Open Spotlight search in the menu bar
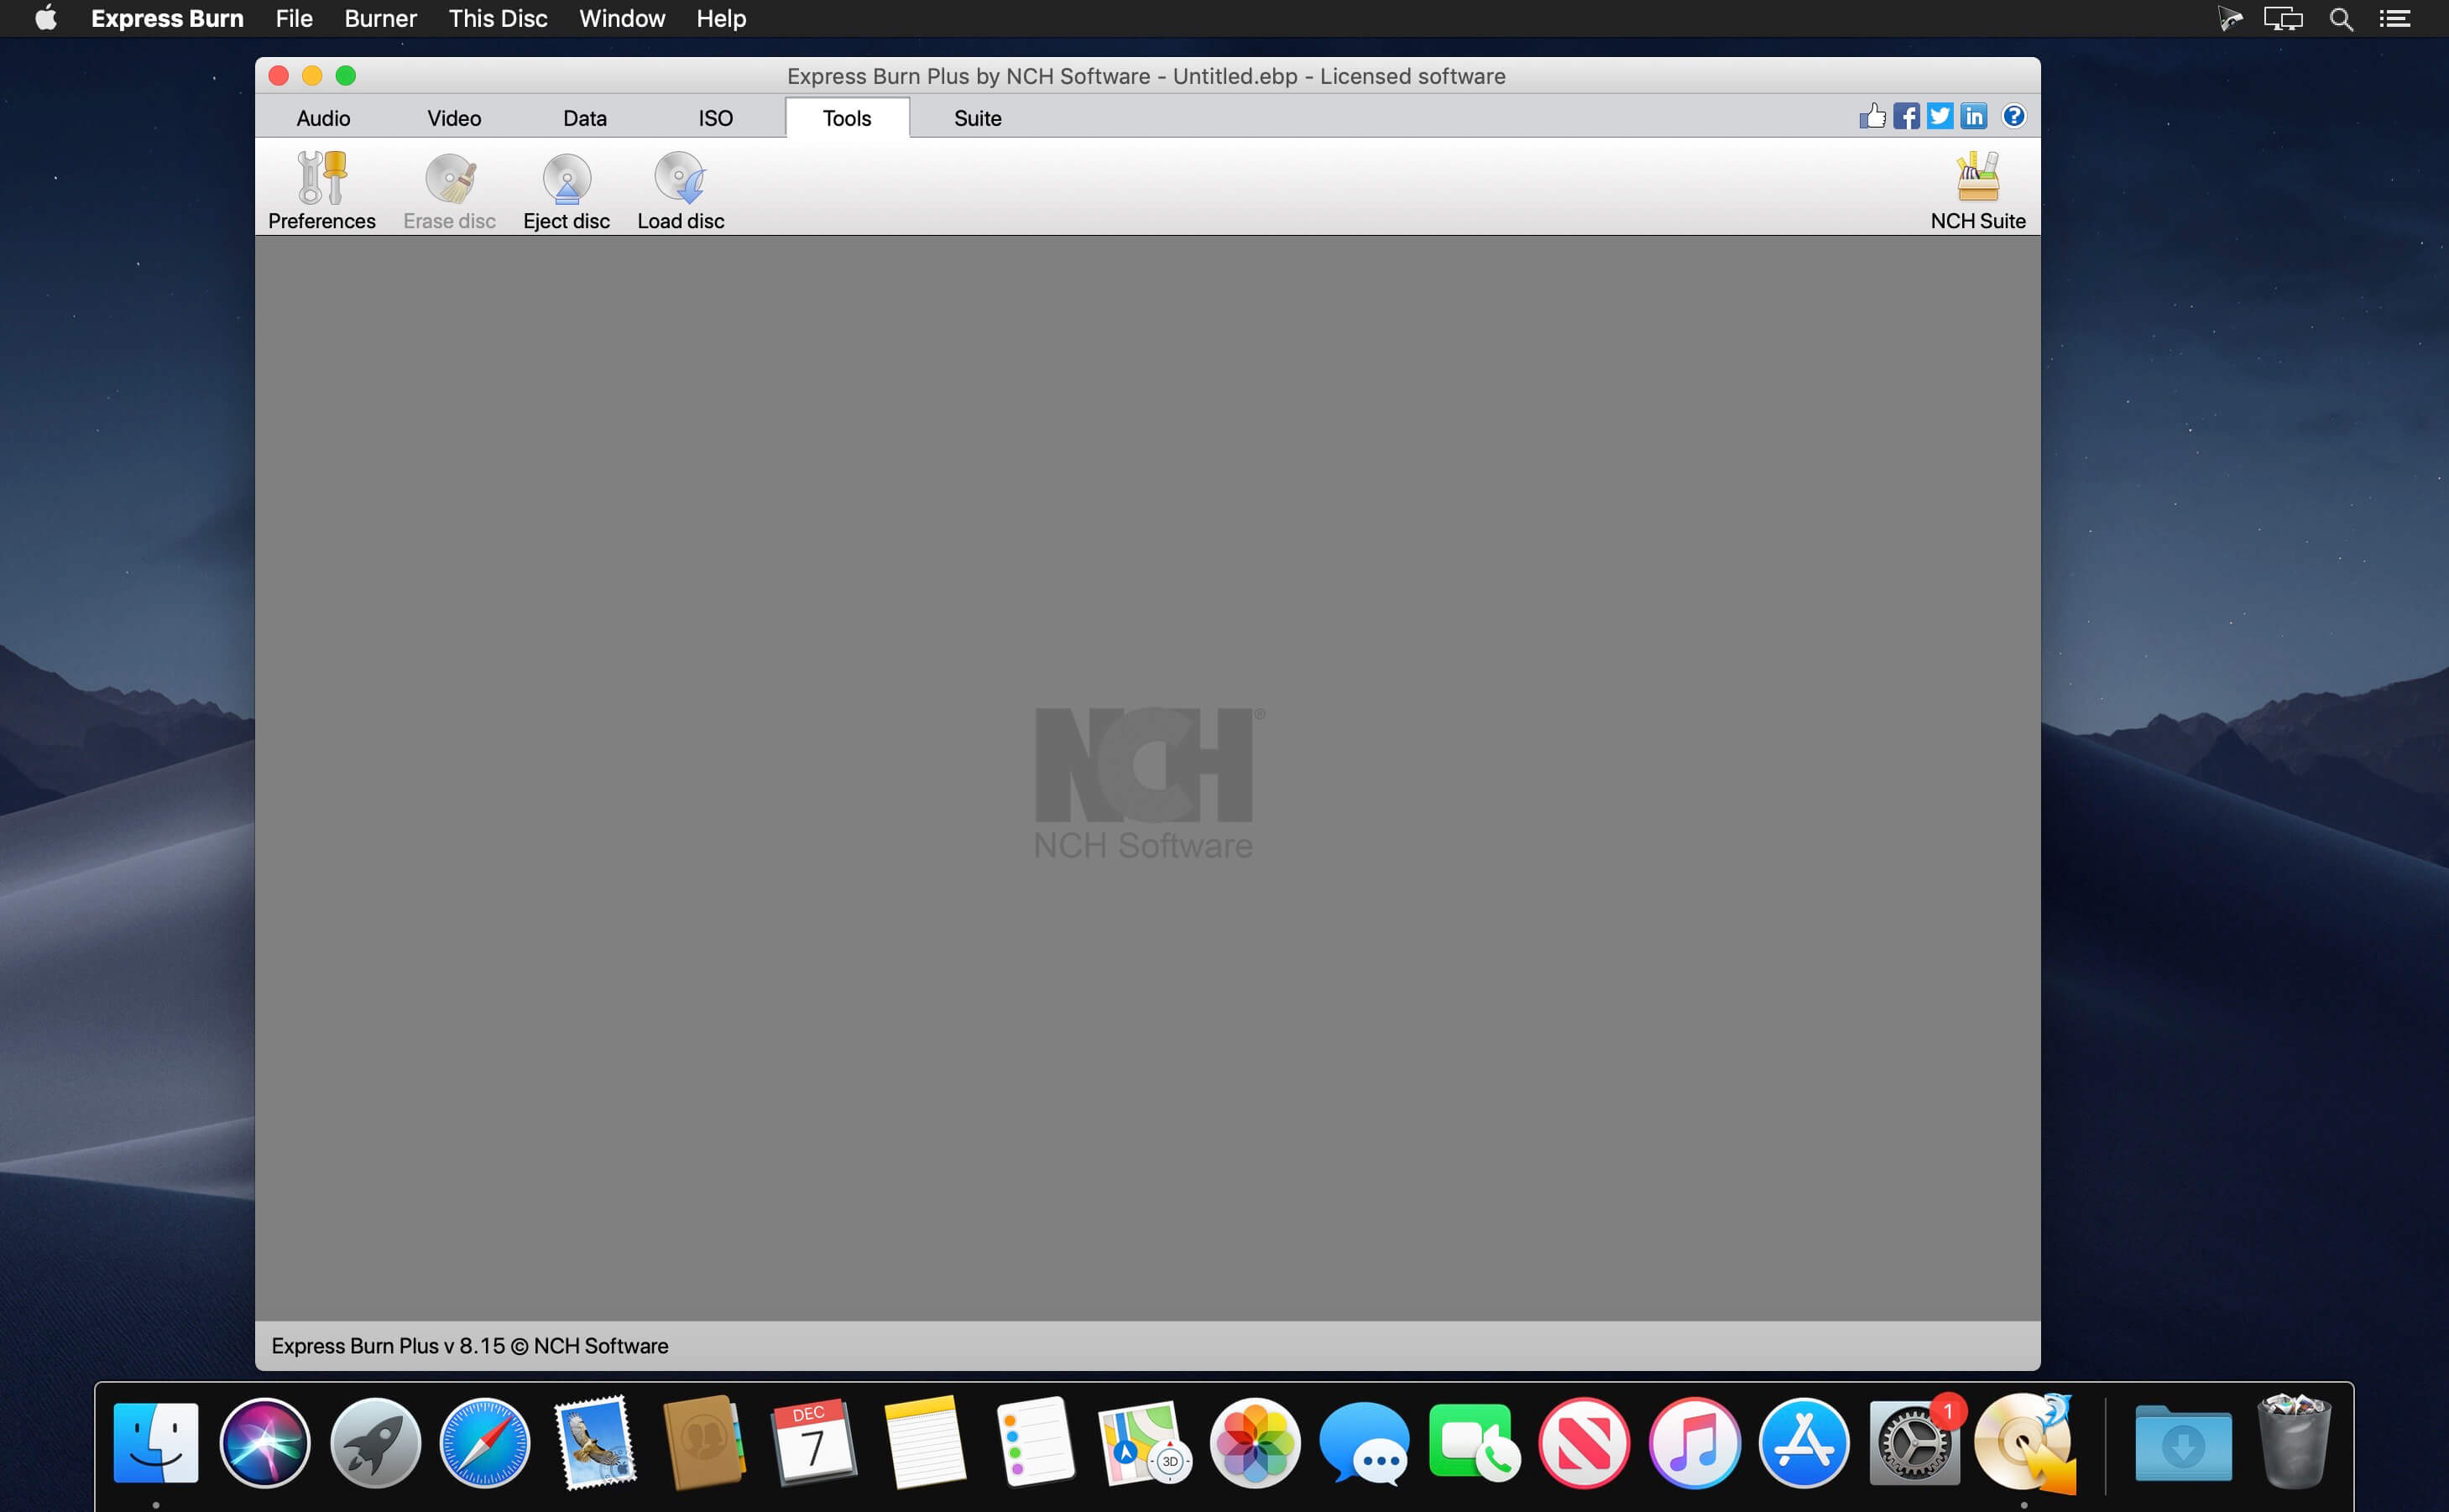This screenshot has height=1512, width=2449. pyautogui.click(x=2341, y=19)
